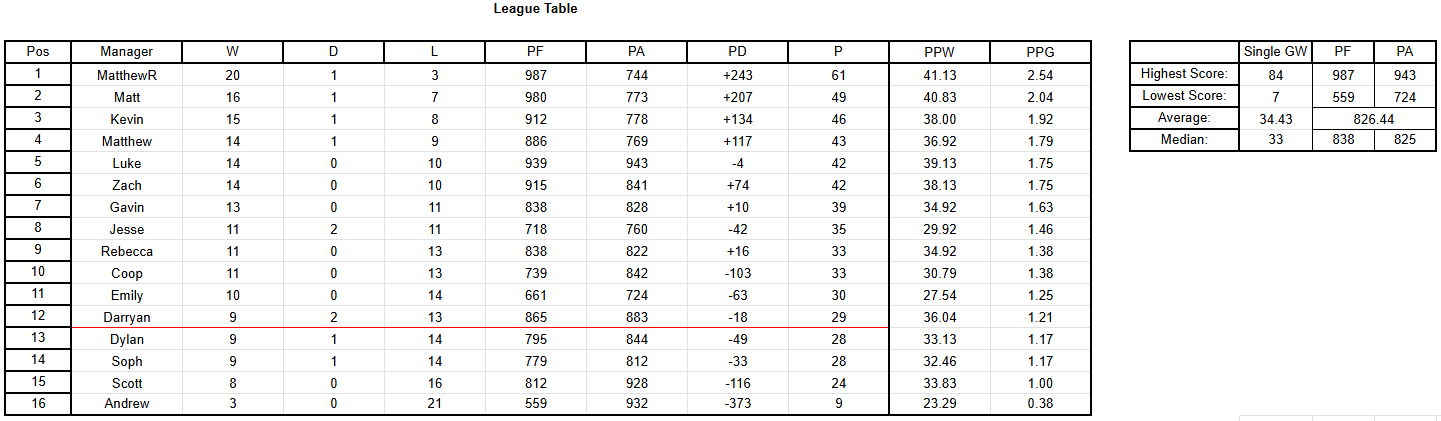This screenshot has height=421, width=1441.
Task: Click the PPG header cell
Action: (x=1040, y=52)
